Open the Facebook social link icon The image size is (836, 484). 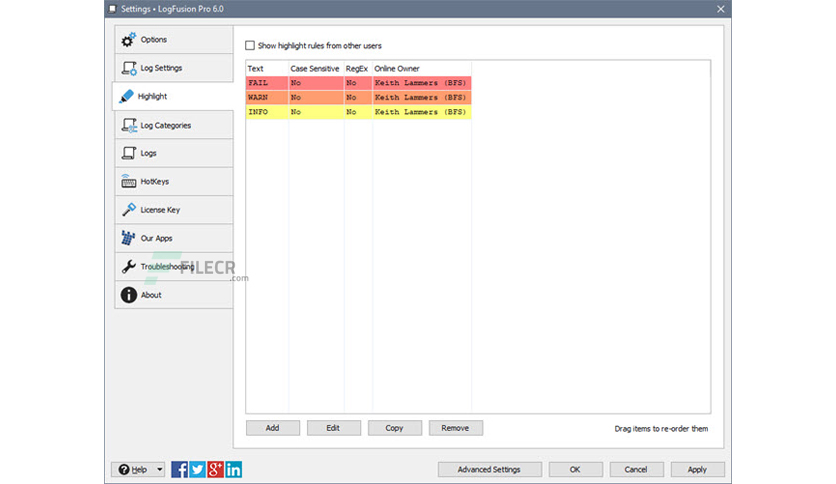(x=180, y=469)
